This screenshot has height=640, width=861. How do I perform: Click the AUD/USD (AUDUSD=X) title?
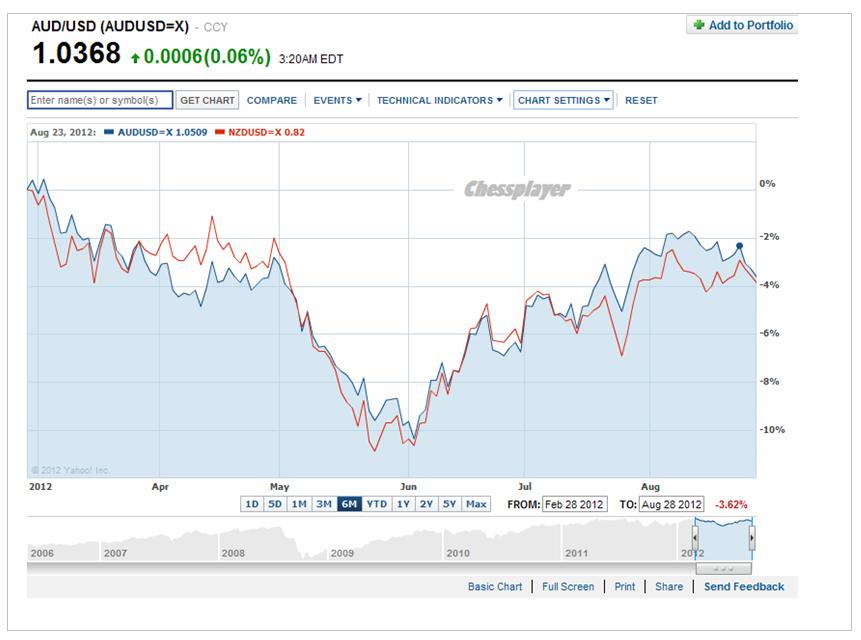click(x=110, y=26)
